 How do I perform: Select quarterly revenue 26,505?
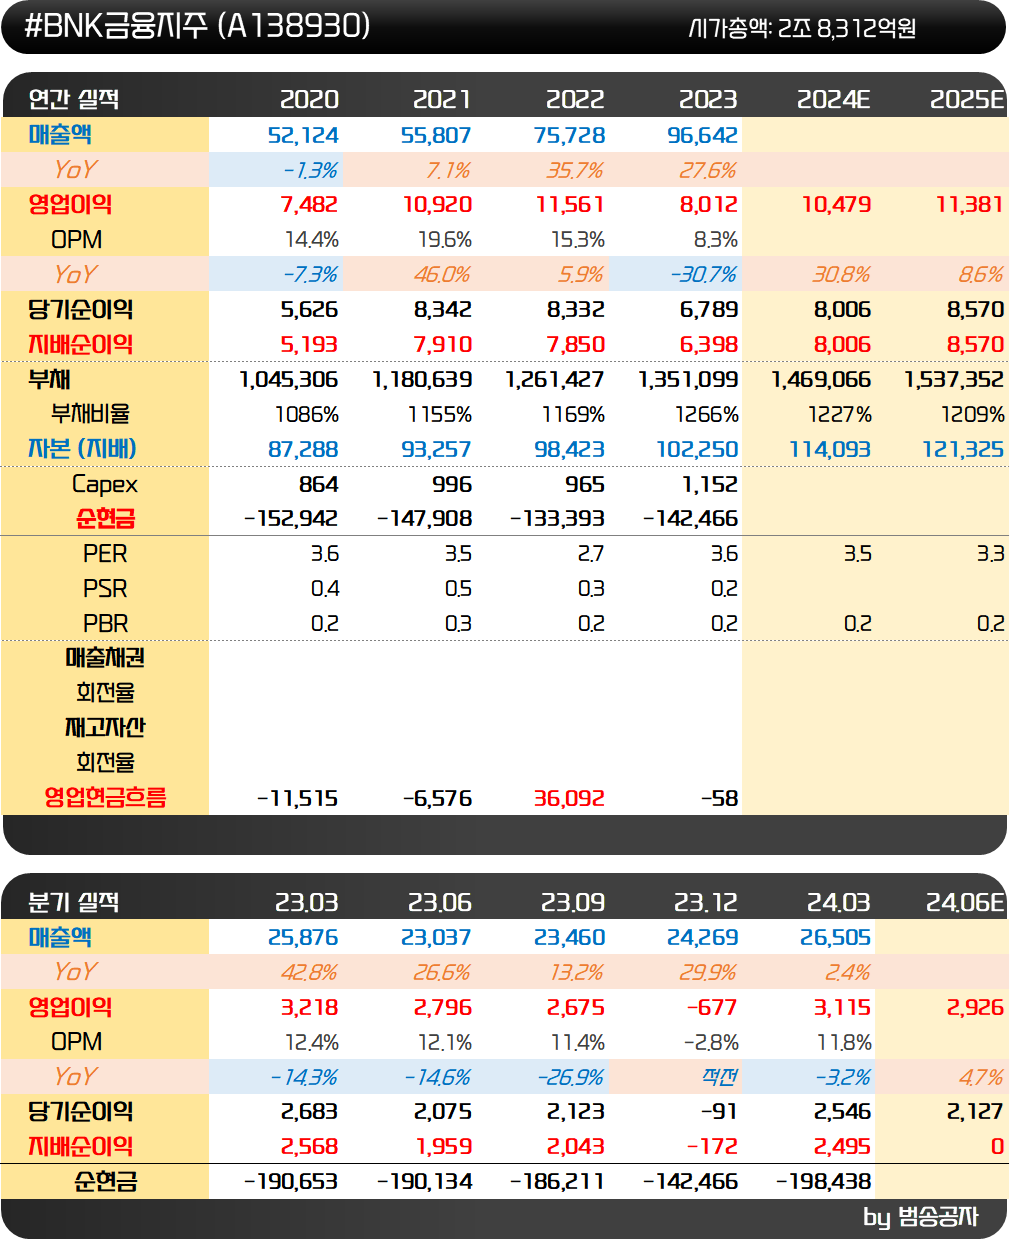pos(835,937)
